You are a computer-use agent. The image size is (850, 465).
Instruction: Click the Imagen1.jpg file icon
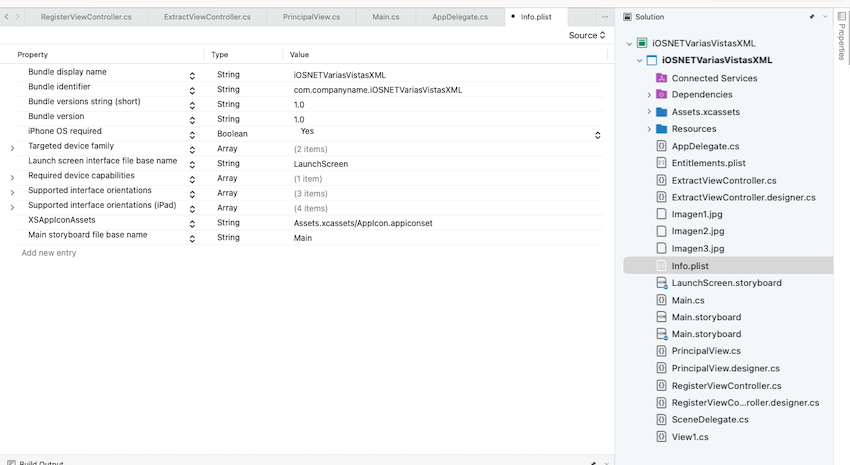(661, 214)
